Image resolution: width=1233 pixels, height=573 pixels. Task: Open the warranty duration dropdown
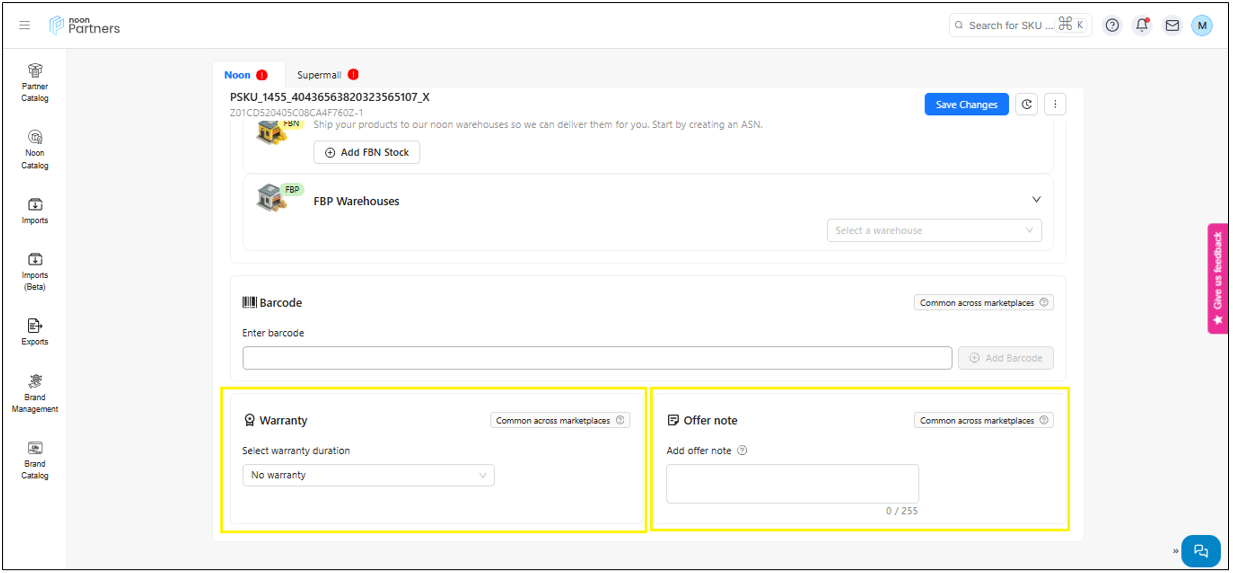pos(368,475)
